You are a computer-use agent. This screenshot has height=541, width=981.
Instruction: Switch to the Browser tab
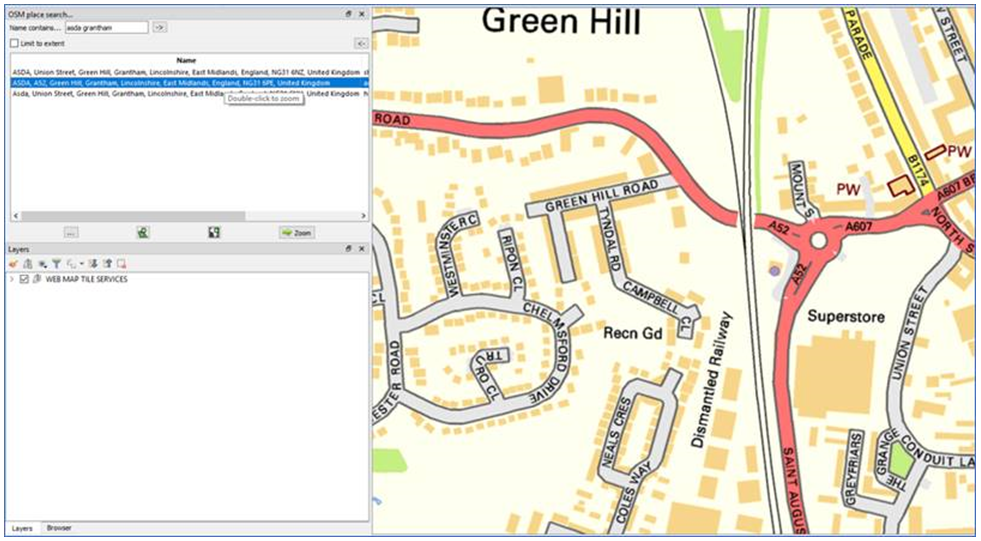click(x=59, y=528)
